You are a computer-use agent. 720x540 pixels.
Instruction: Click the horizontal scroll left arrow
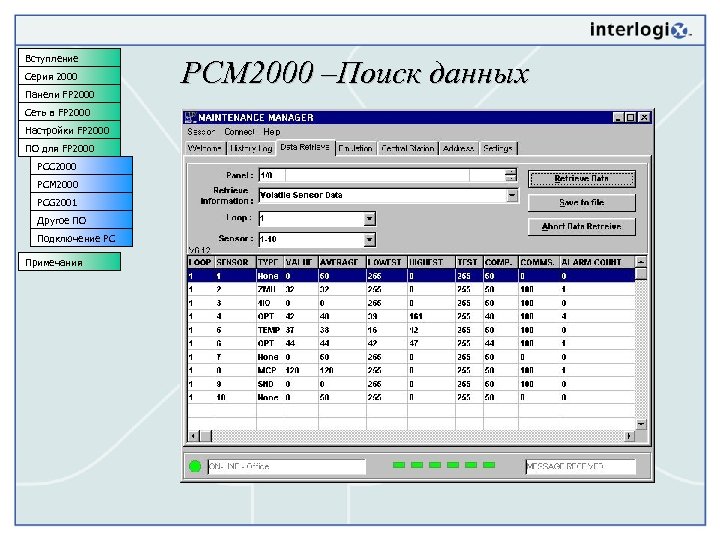coord(193,436)
